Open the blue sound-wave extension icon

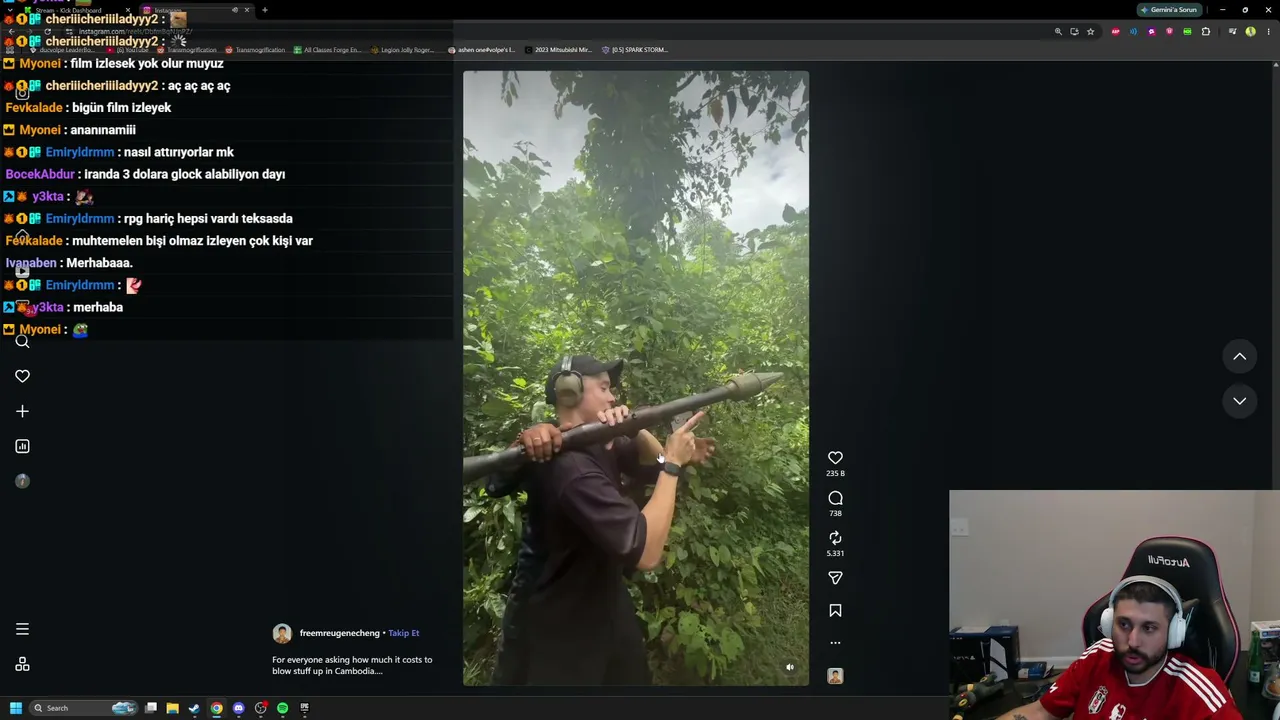(1133, 32)
